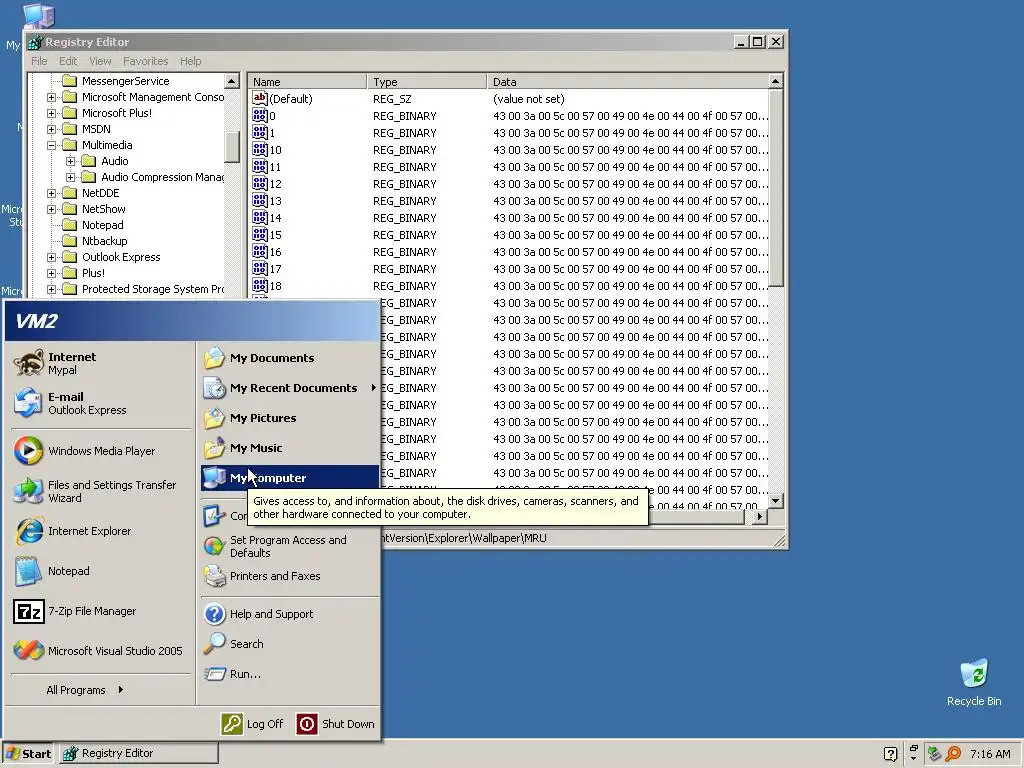The width and height of the screenshot is (1024, 768).
Task: Open Printers and Faxes
Action: pos(290,576)
